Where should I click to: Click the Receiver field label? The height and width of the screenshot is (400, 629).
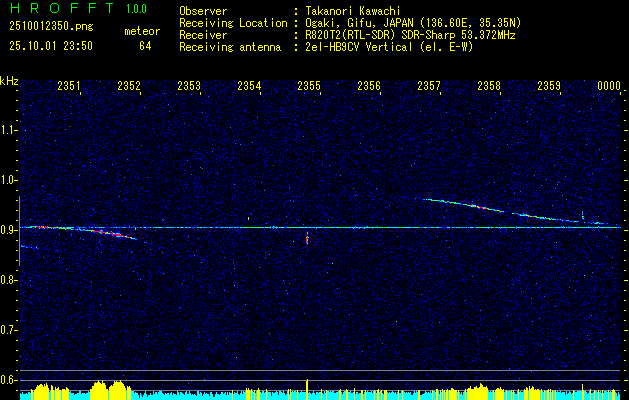203,35
